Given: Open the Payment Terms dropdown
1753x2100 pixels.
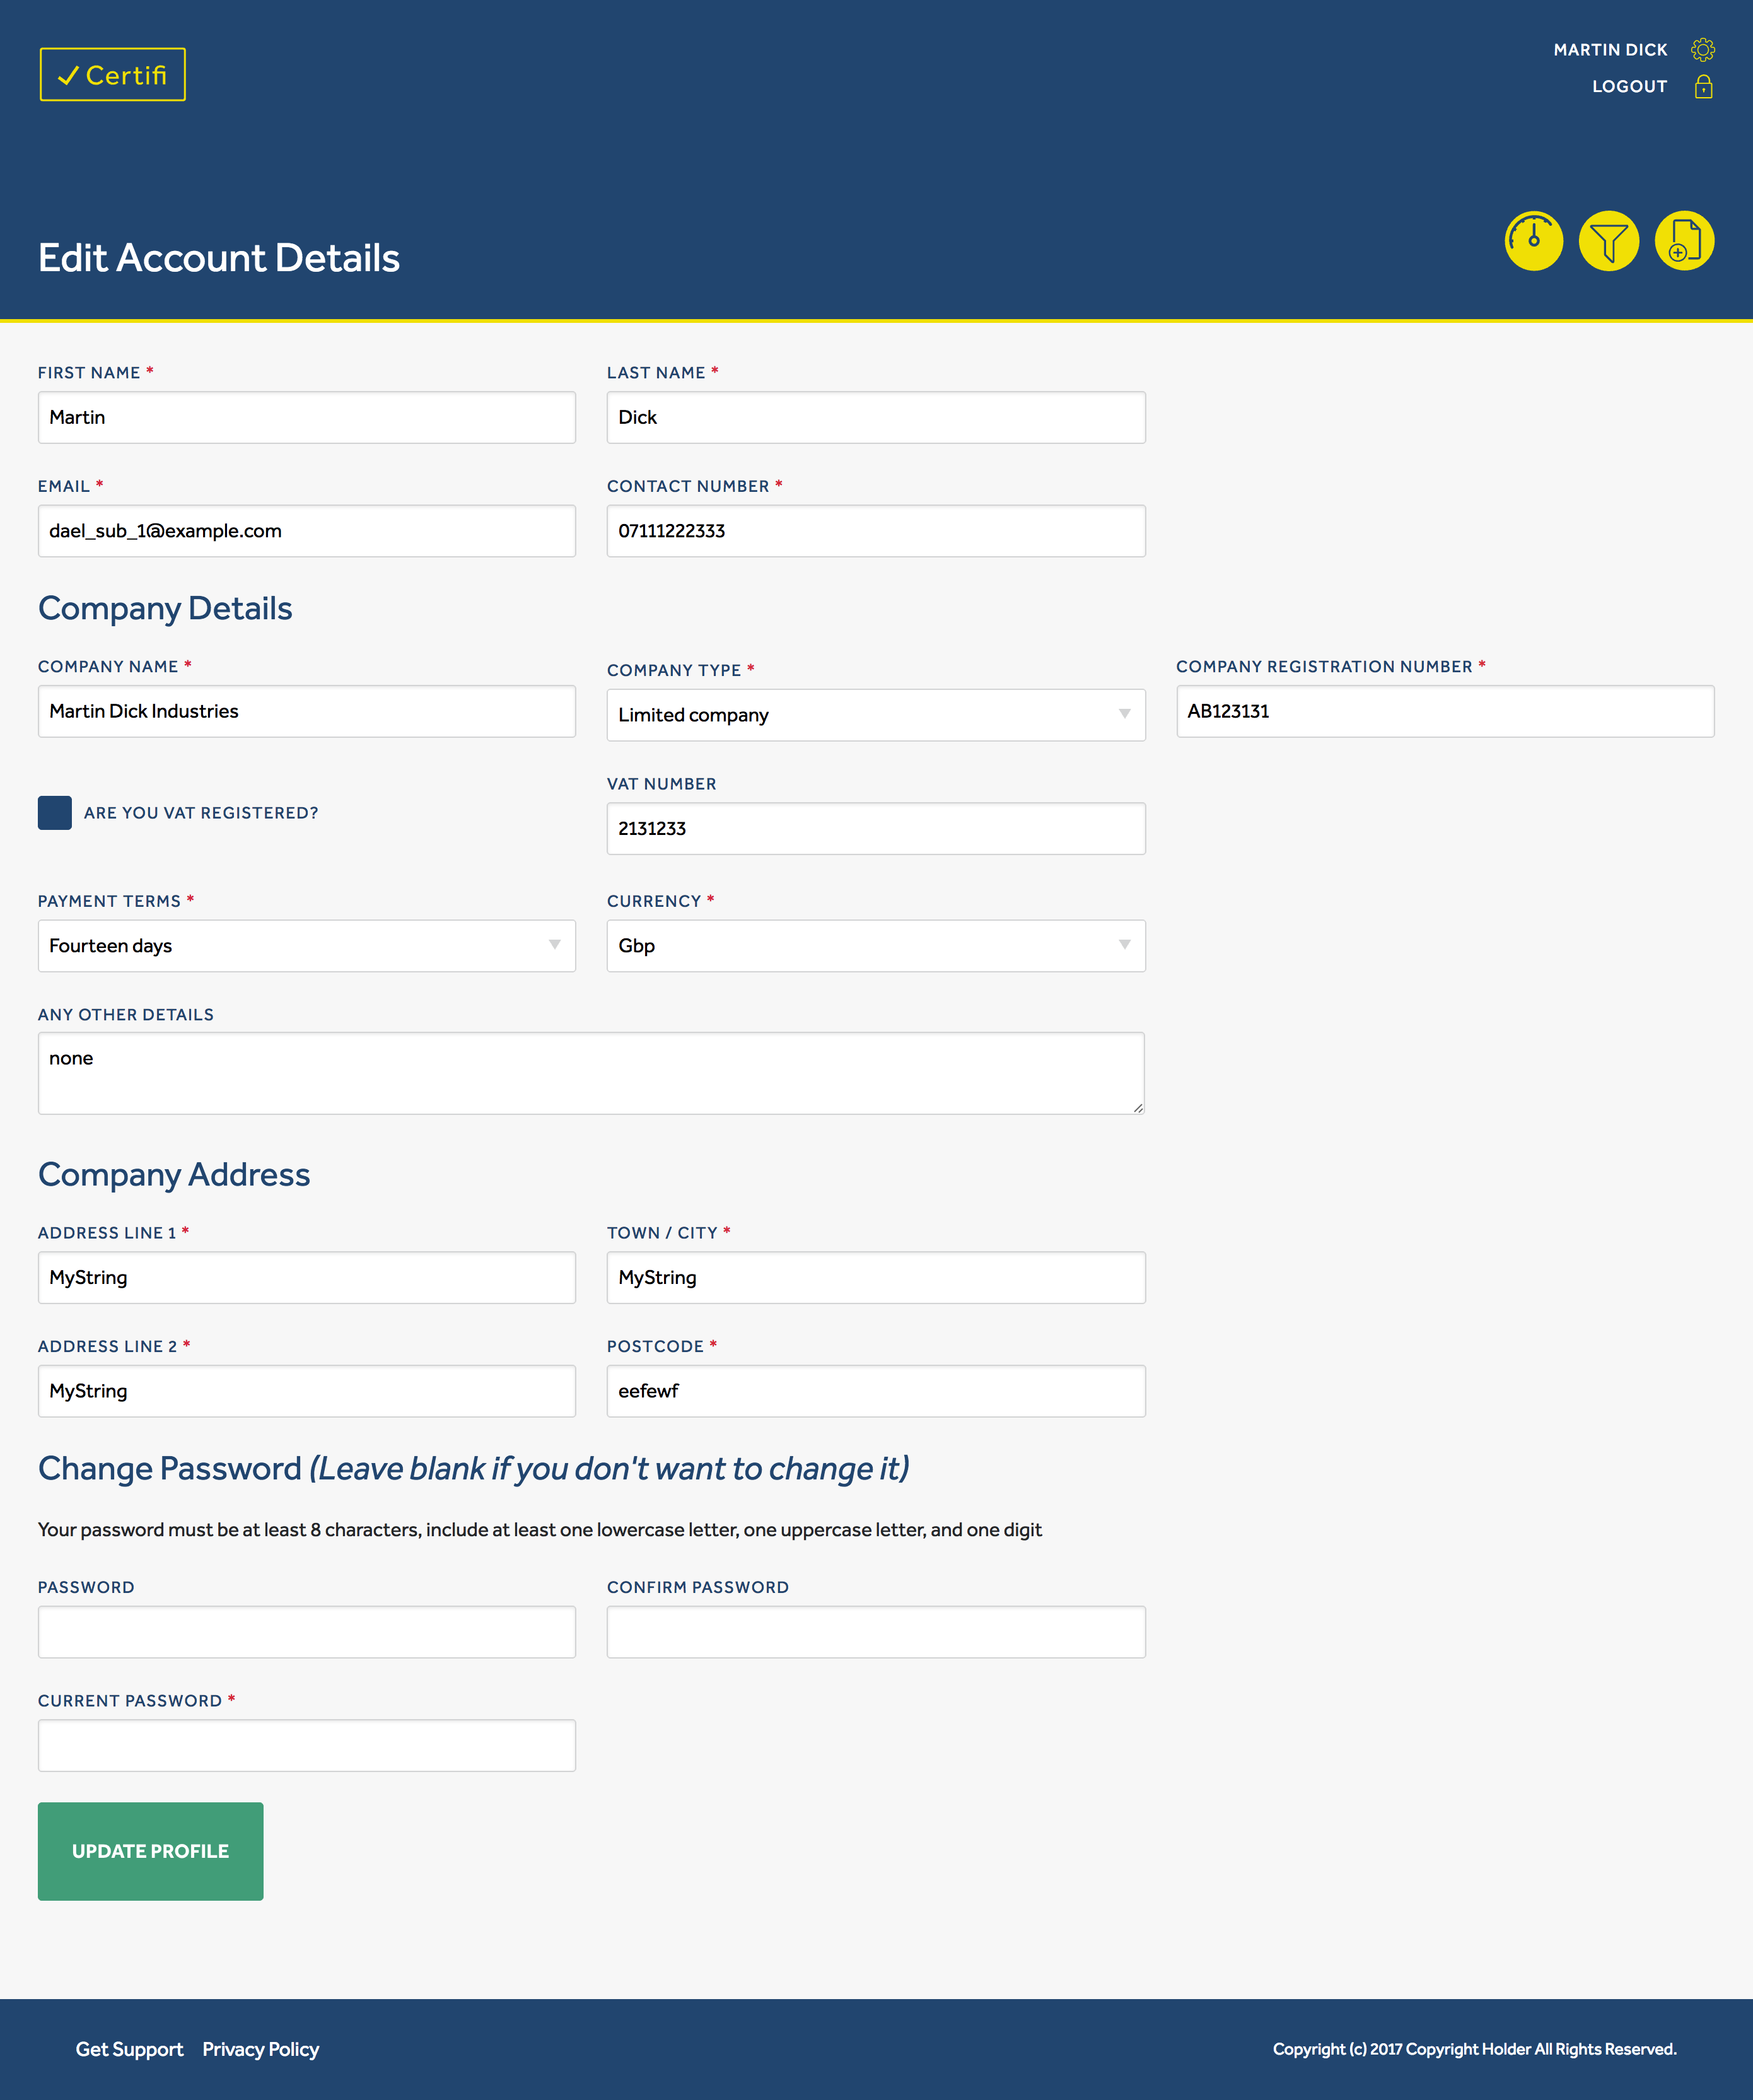Looking at the screenshot, I should [306, 945].
